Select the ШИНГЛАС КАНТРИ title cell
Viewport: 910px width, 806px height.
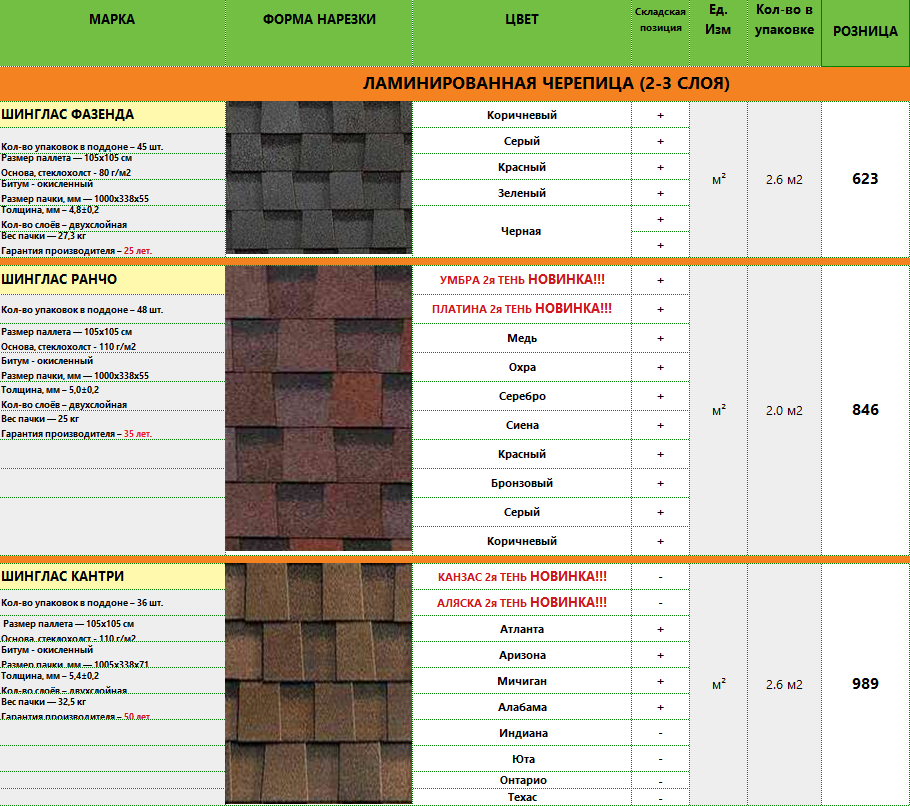tap(112, 577)
